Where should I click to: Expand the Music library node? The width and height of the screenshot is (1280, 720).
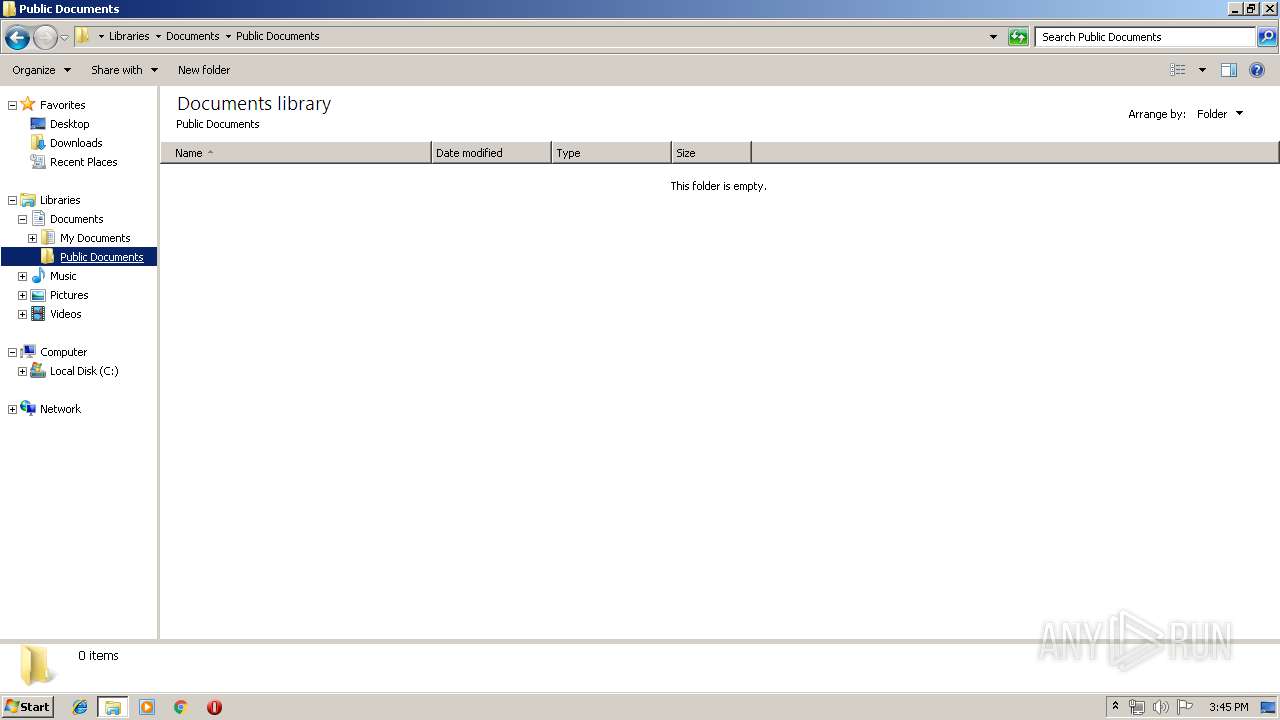22,276
